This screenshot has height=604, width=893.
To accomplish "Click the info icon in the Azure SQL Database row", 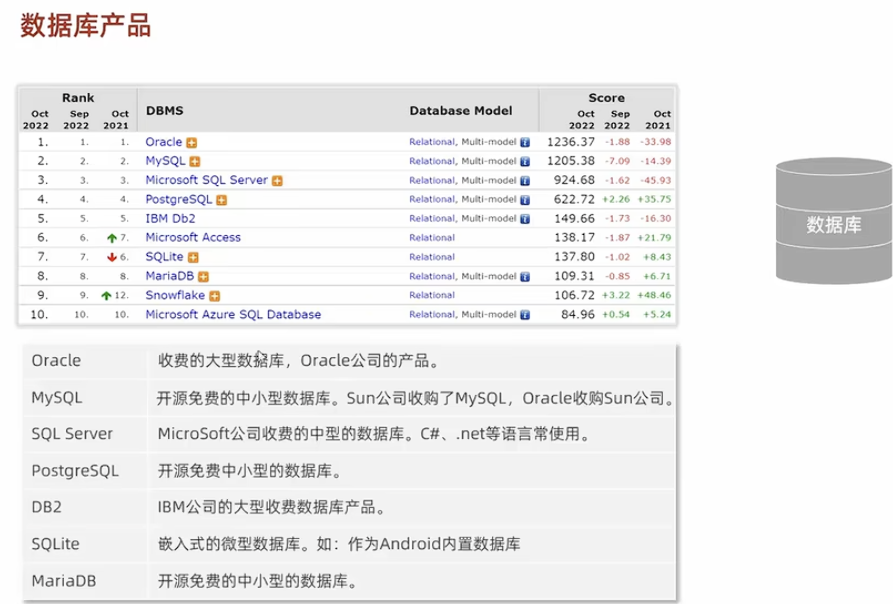I will pos(525,315).
